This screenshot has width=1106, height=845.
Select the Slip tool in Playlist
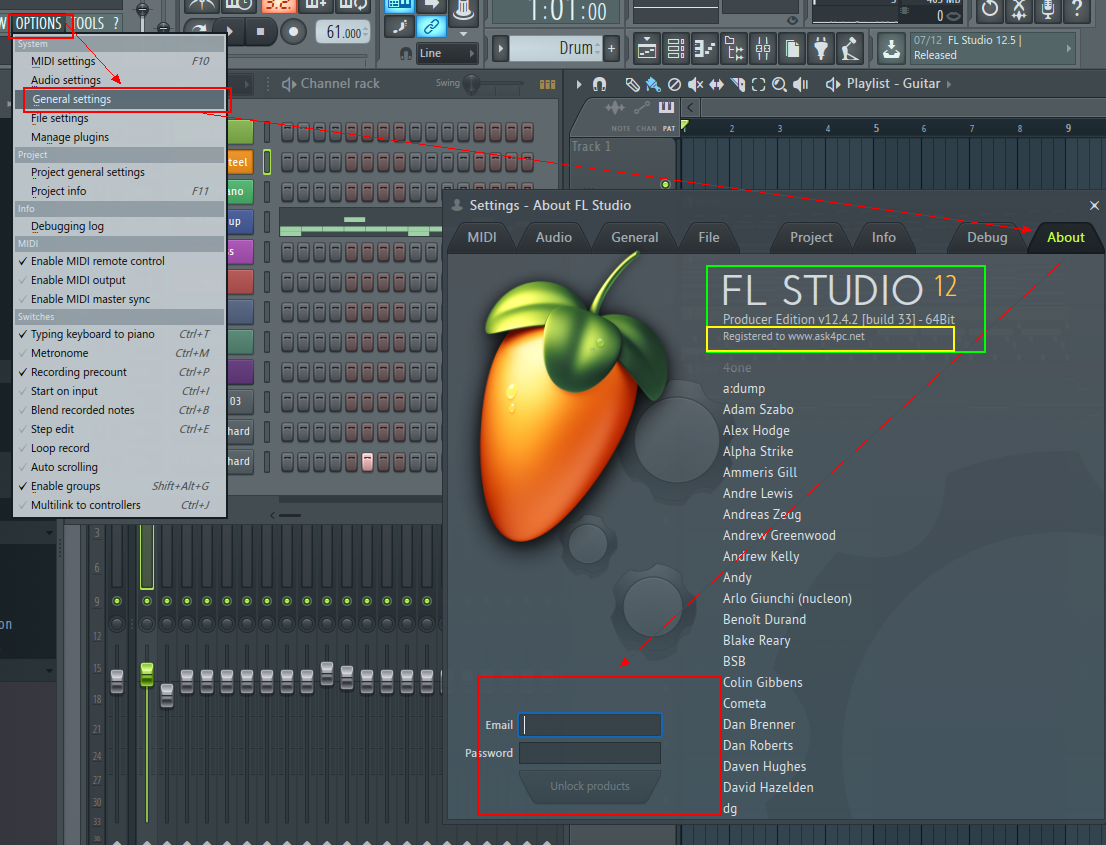click(717, 85)
